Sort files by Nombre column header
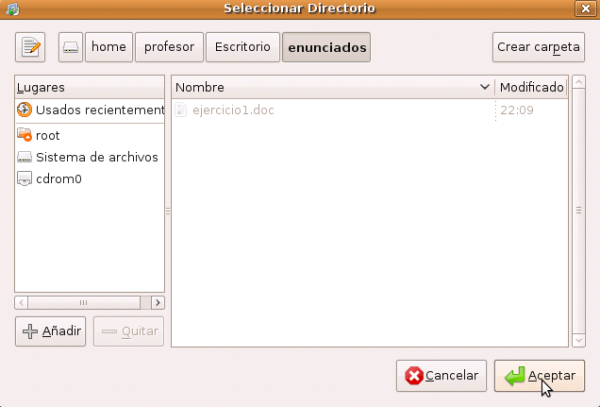 tap(332, 87)
